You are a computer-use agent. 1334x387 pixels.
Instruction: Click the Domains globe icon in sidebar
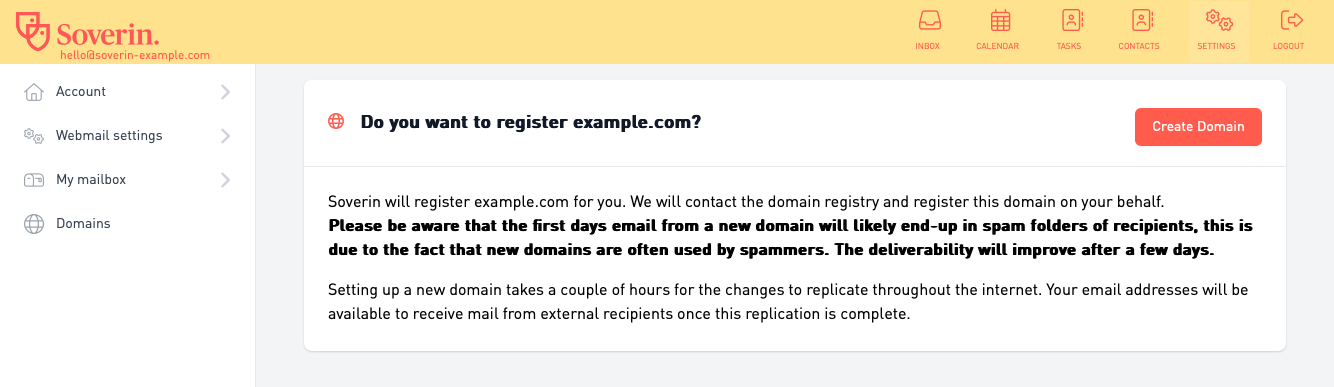(34, 224)
